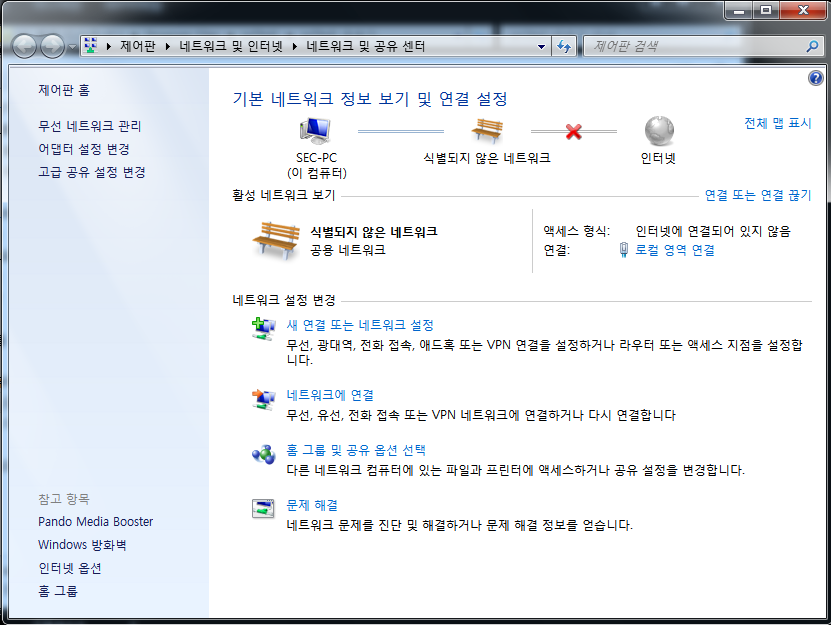Open 제어판 홈 in the left pane
The image size is (831, 625).
pyautogui.click(x=64, y=90)
